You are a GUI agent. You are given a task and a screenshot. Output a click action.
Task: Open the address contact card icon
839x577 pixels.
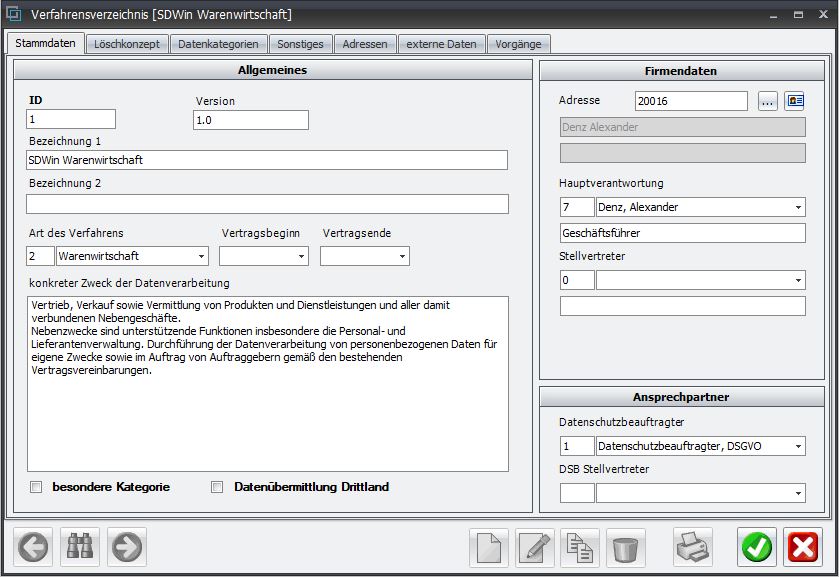pos(795,101)
